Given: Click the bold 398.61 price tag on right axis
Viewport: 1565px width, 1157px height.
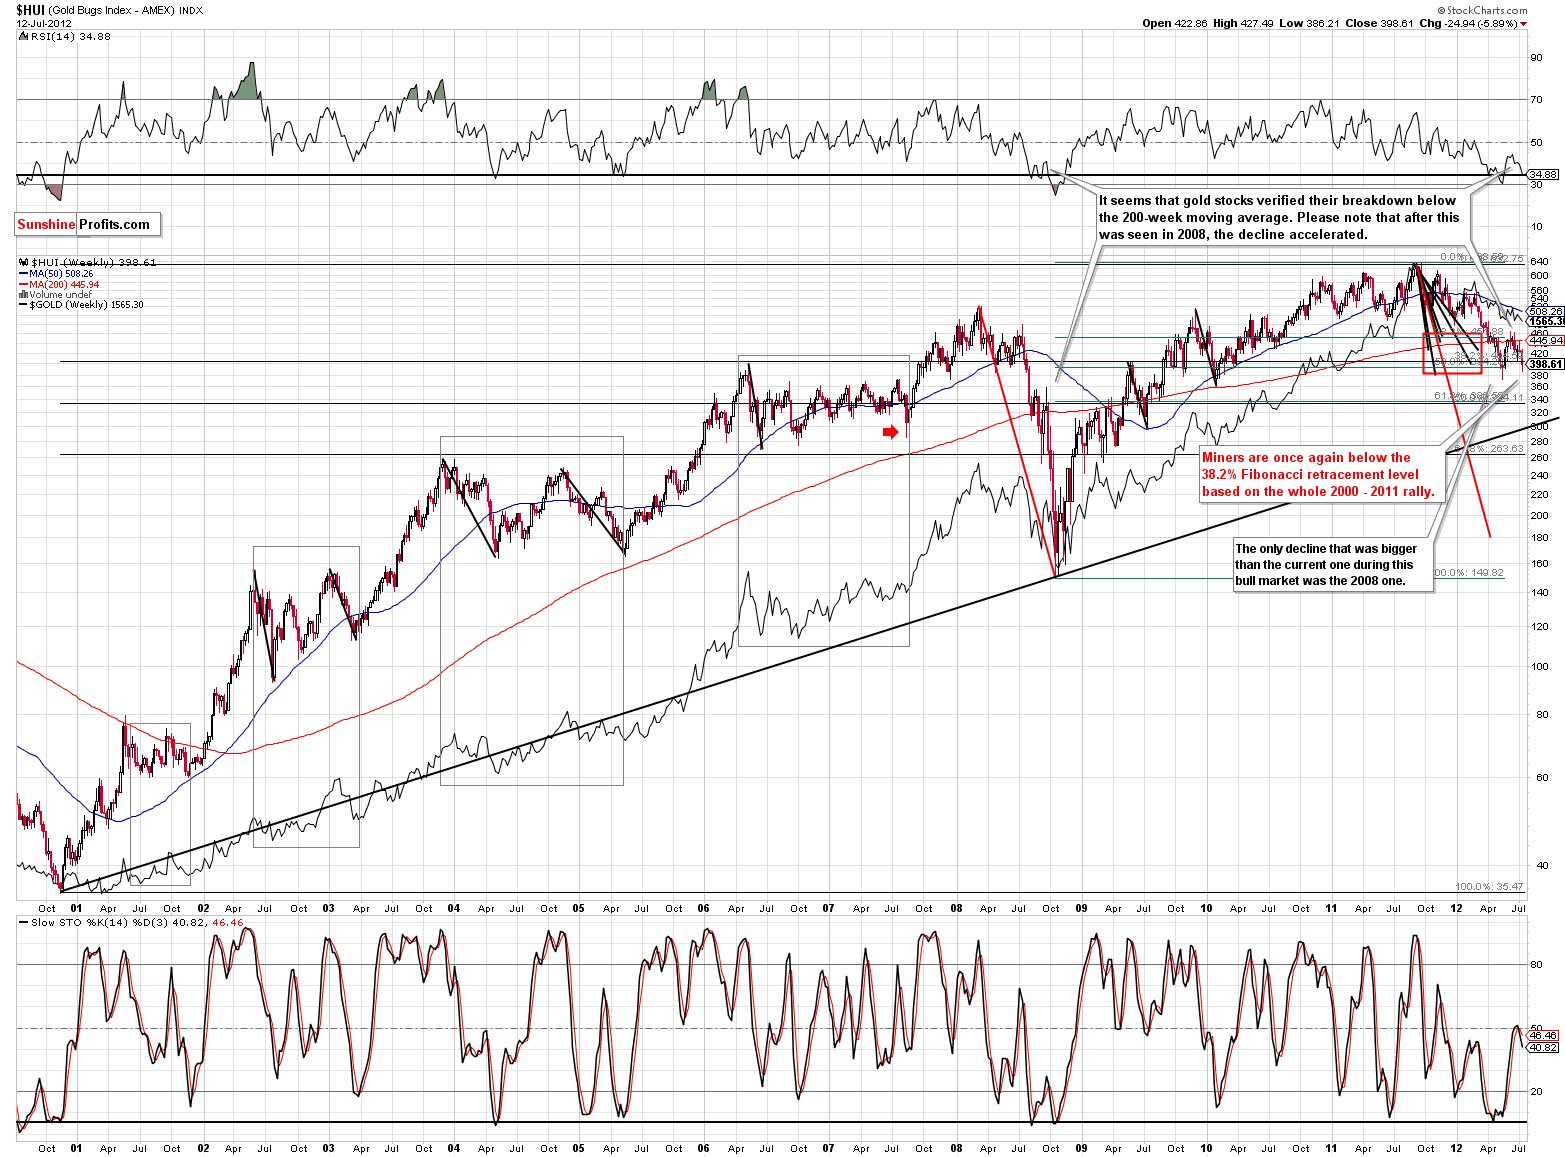Looking at the screenshot, I should [x=1545, y=364].
